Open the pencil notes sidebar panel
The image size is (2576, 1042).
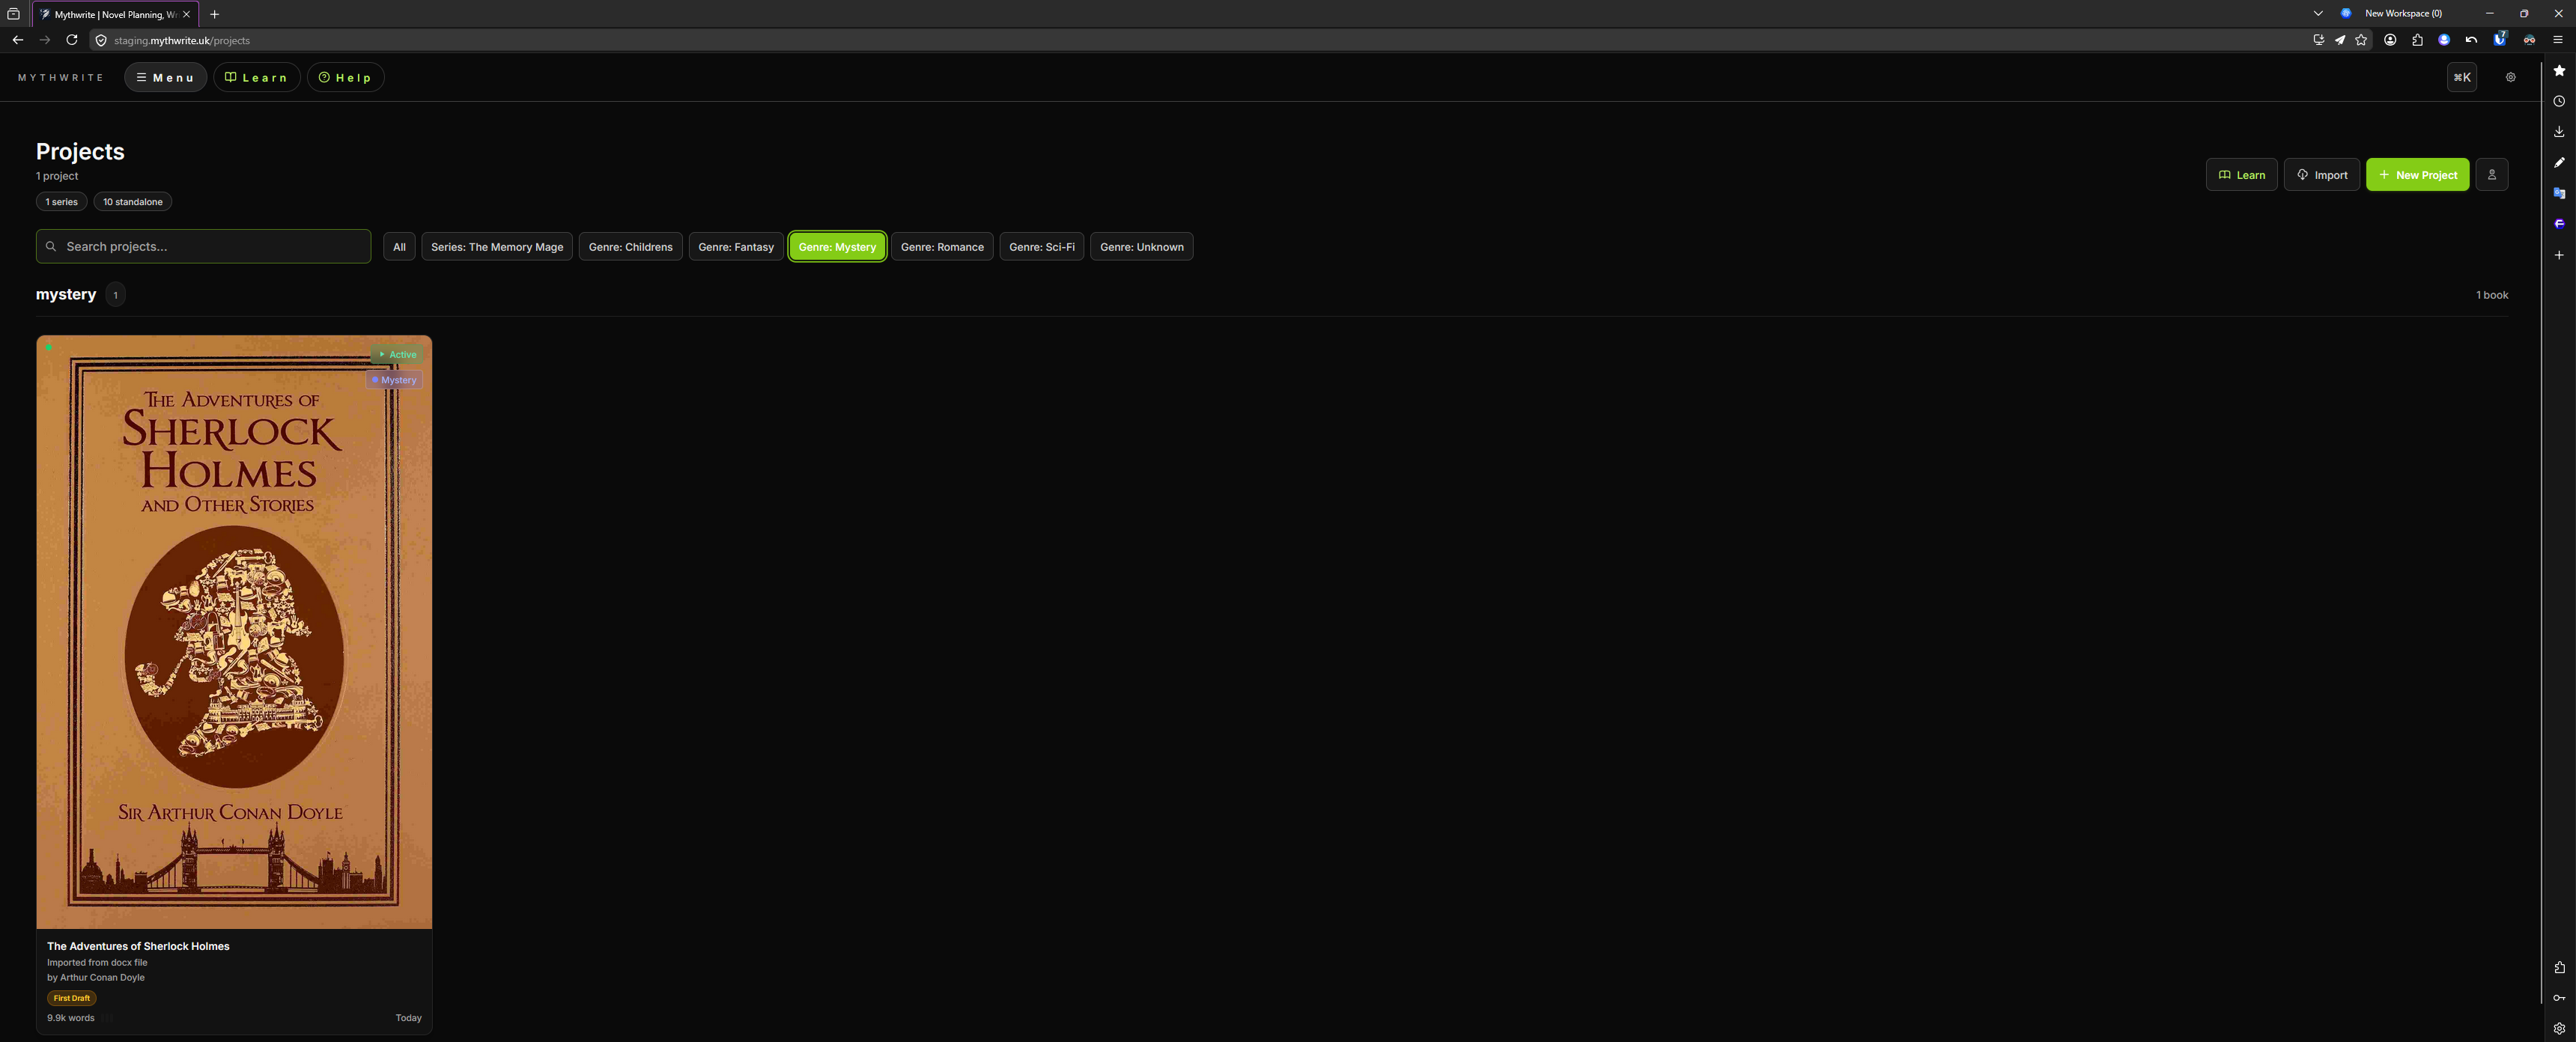point(2559,163)
